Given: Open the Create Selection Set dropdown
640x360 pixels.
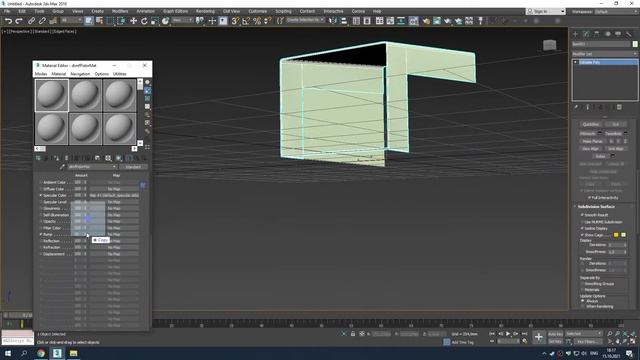Looking at the screenshot, I should (x=305, y=20).
